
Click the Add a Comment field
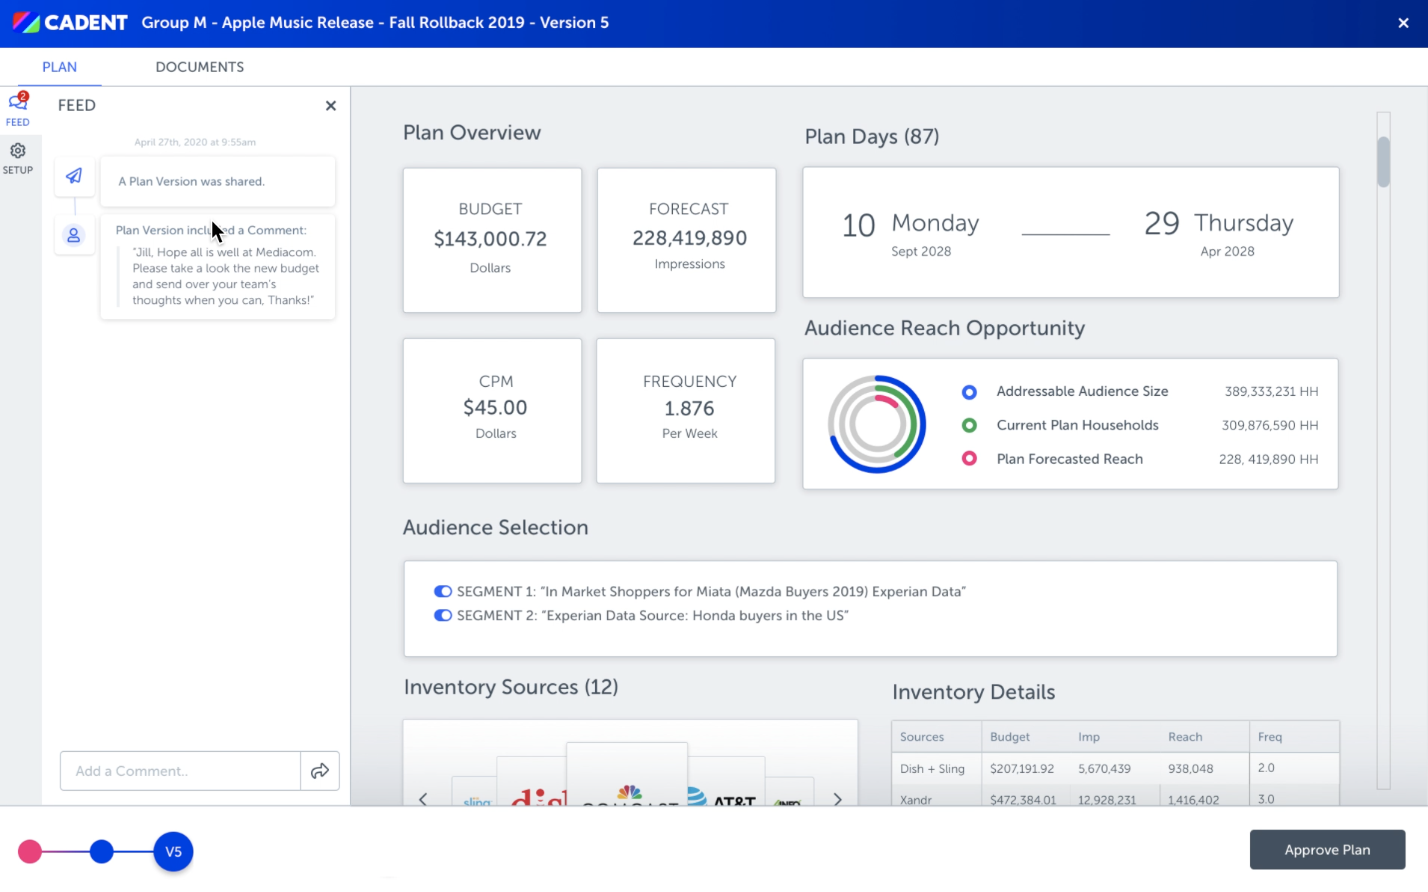180,771
